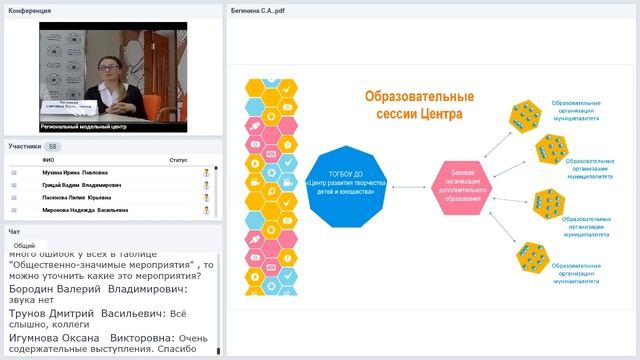Viewport: 640px width, 360px height.
Task: Open the Общий chat tab
Action: pyautogui.click(x=24, y=246)
